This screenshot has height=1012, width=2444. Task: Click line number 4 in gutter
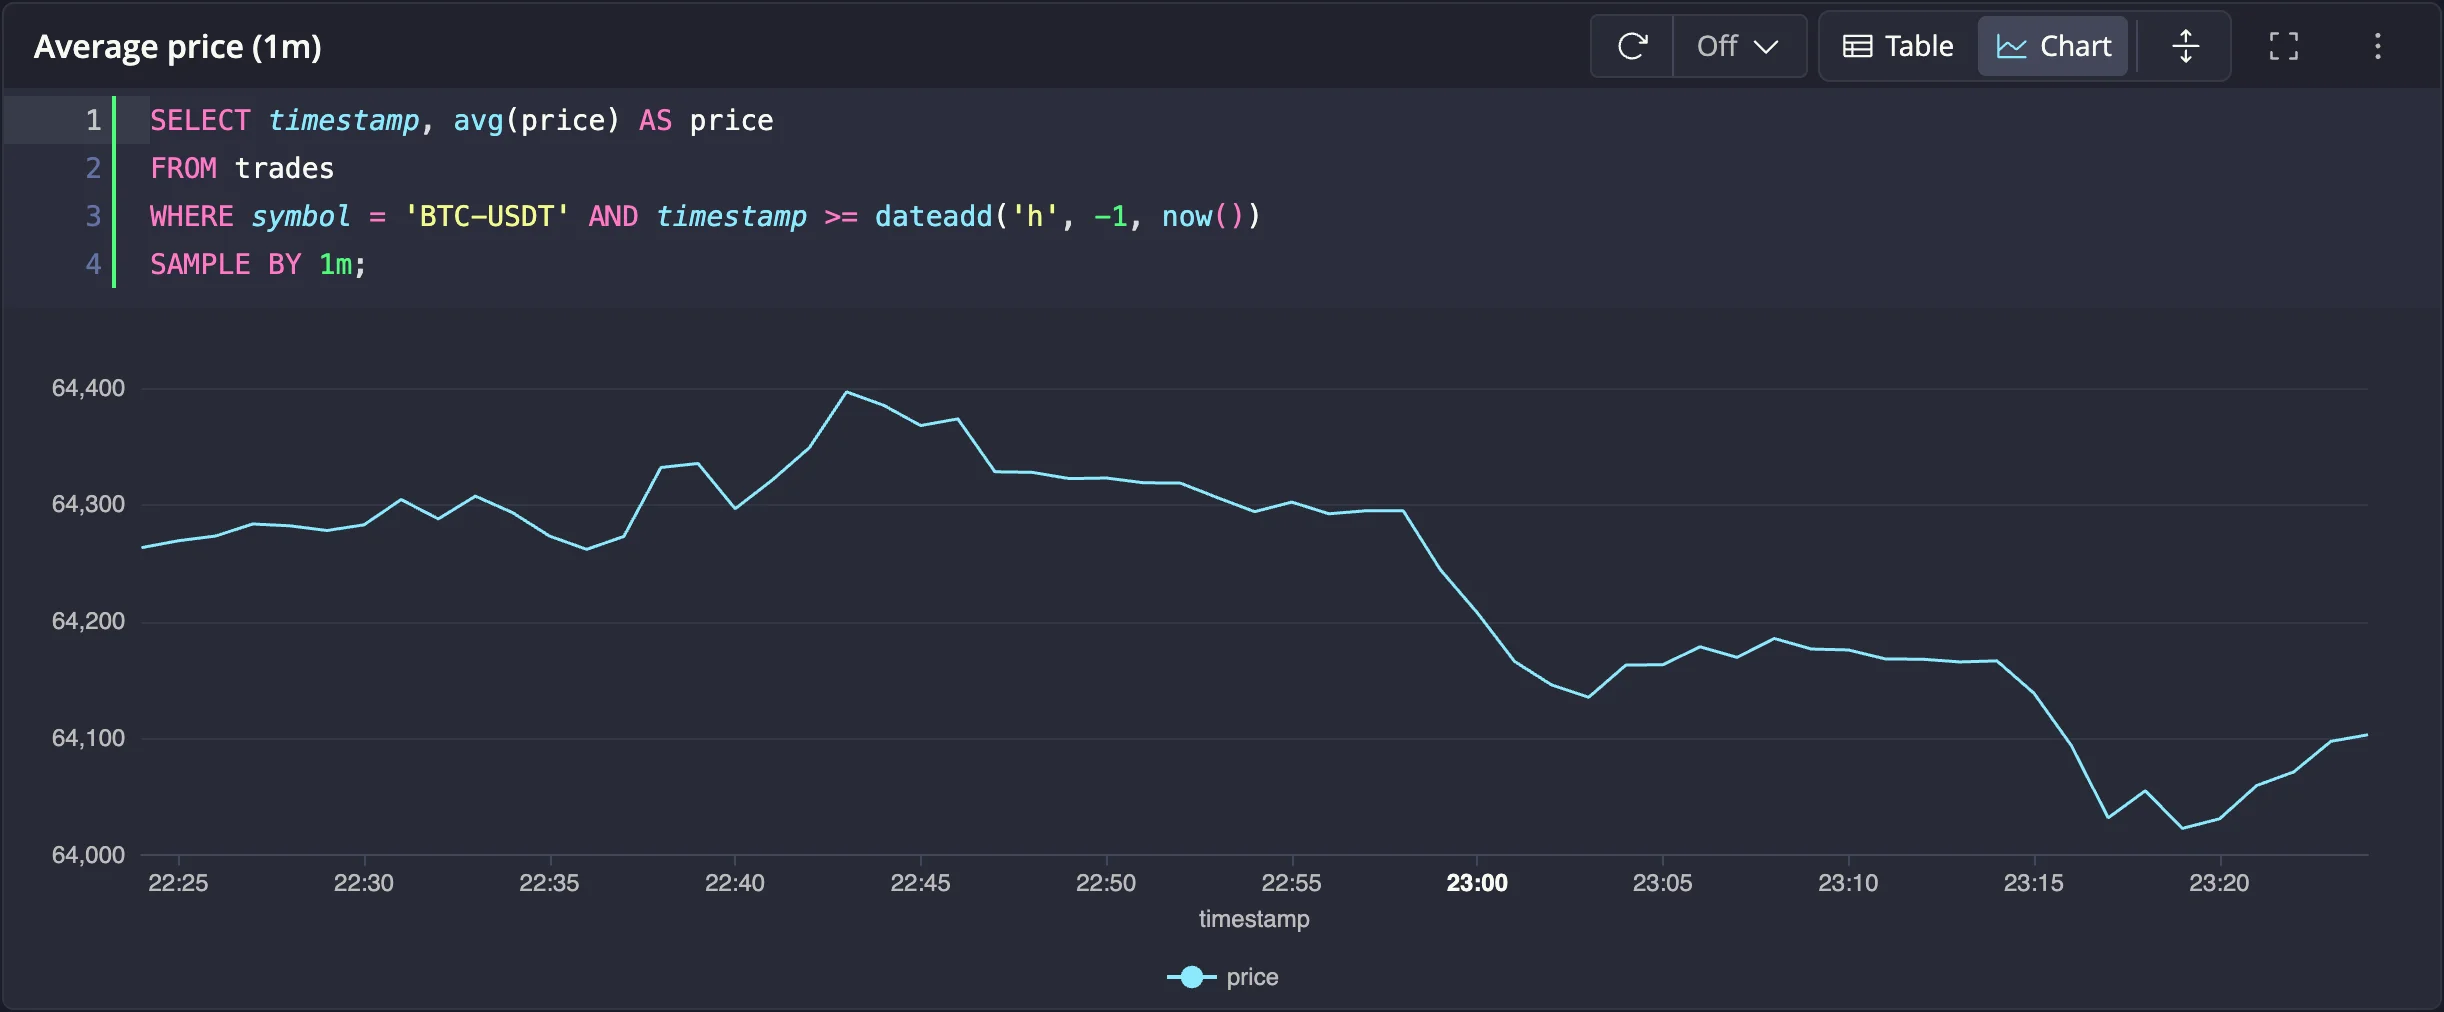(93, 264)
